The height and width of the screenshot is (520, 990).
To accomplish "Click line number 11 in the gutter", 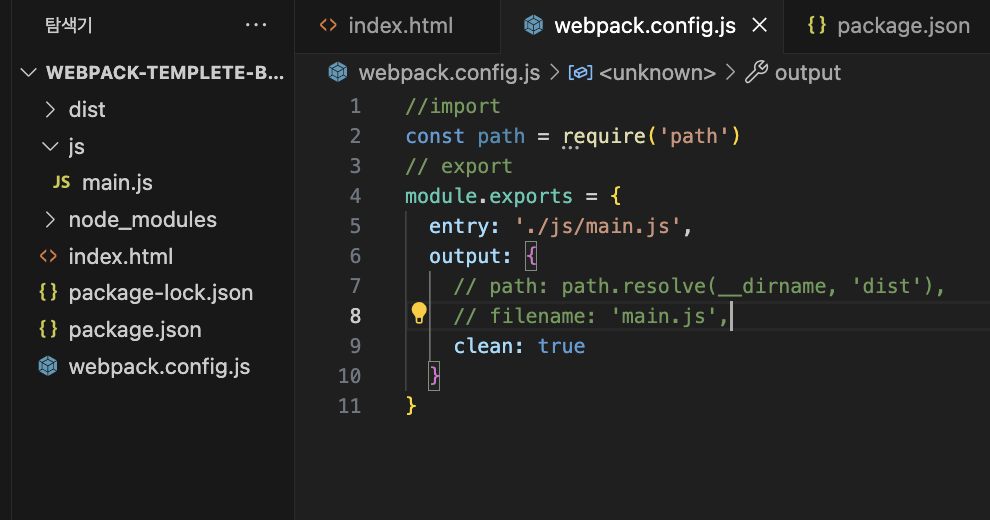I will [349, 406].
